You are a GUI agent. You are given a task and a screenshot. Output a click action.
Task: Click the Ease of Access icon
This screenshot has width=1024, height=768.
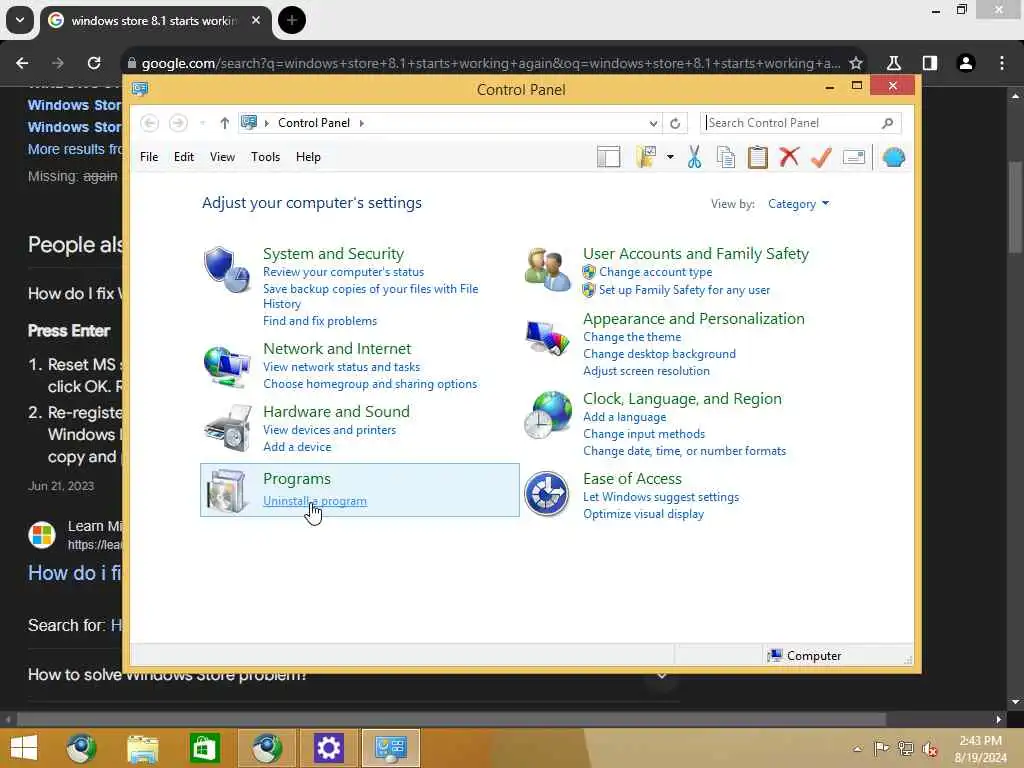click(547, 494)
